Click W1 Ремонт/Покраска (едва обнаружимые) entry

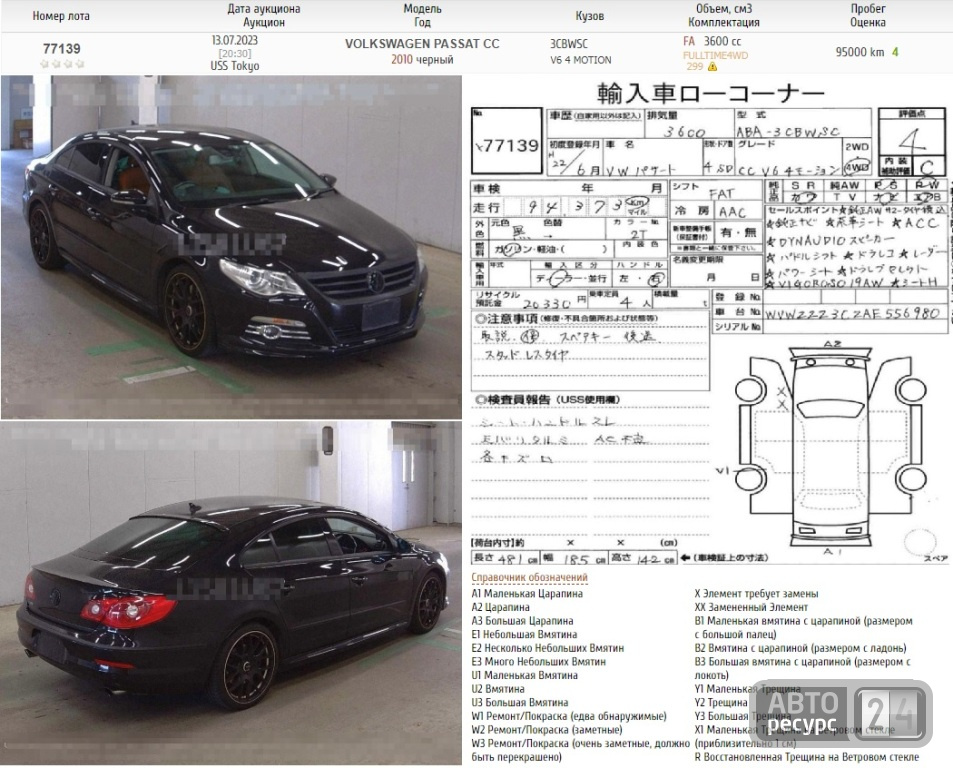(569, 716)
